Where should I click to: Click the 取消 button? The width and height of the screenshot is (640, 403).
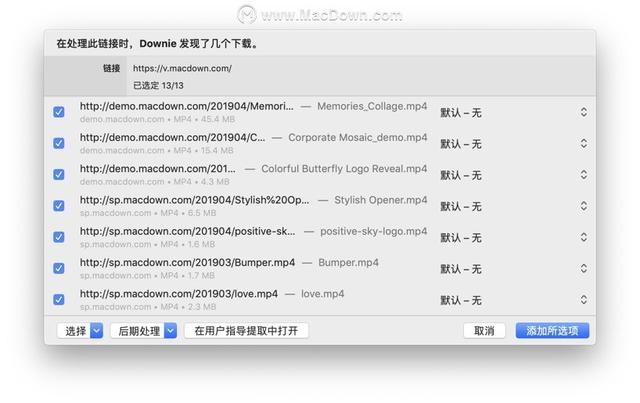484,331
